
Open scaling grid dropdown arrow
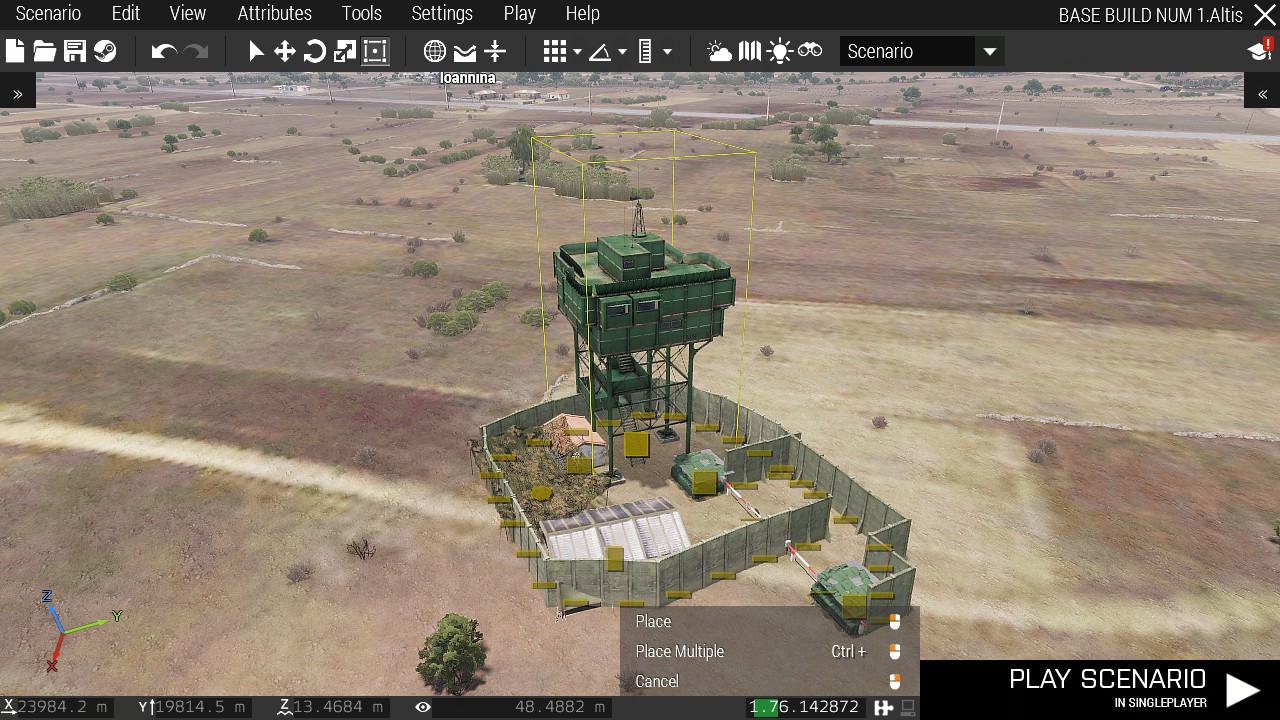coord(667,52)
